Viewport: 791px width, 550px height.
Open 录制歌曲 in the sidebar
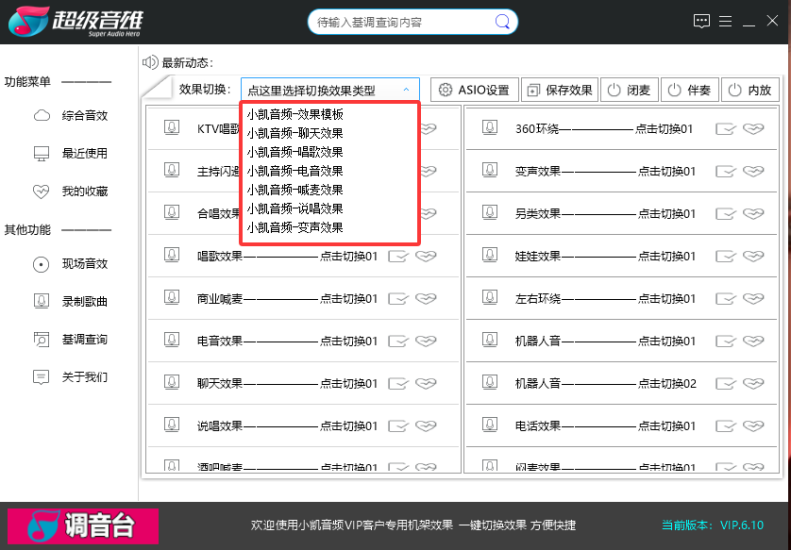[x=71, y=302]
